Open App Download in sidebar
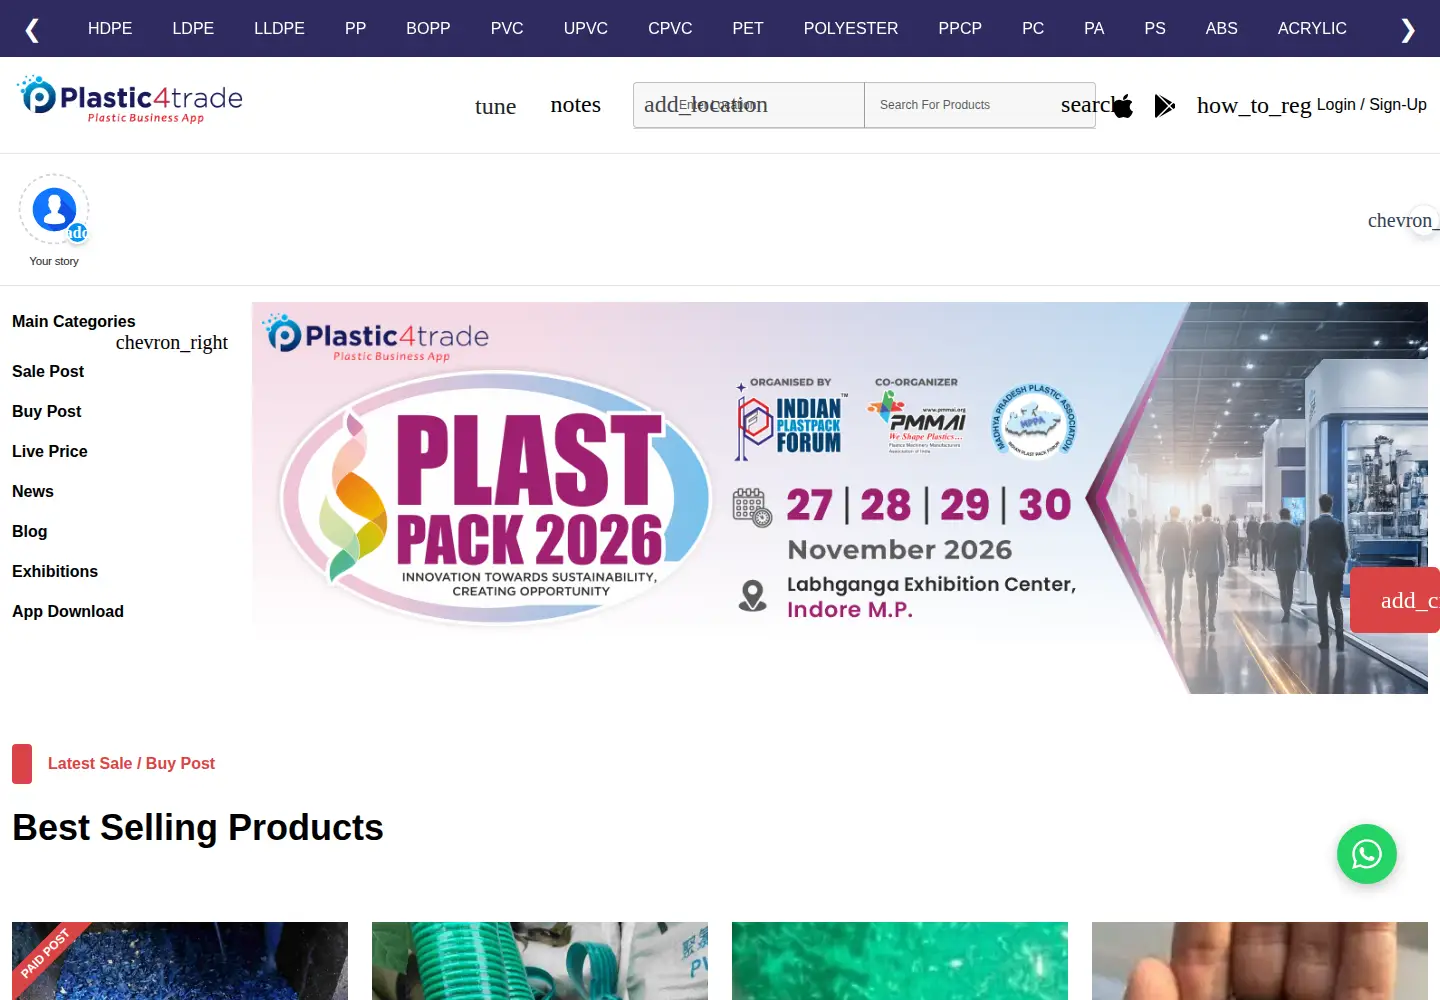Screen dimensions: 1440x1000 [x=68, y=611]
